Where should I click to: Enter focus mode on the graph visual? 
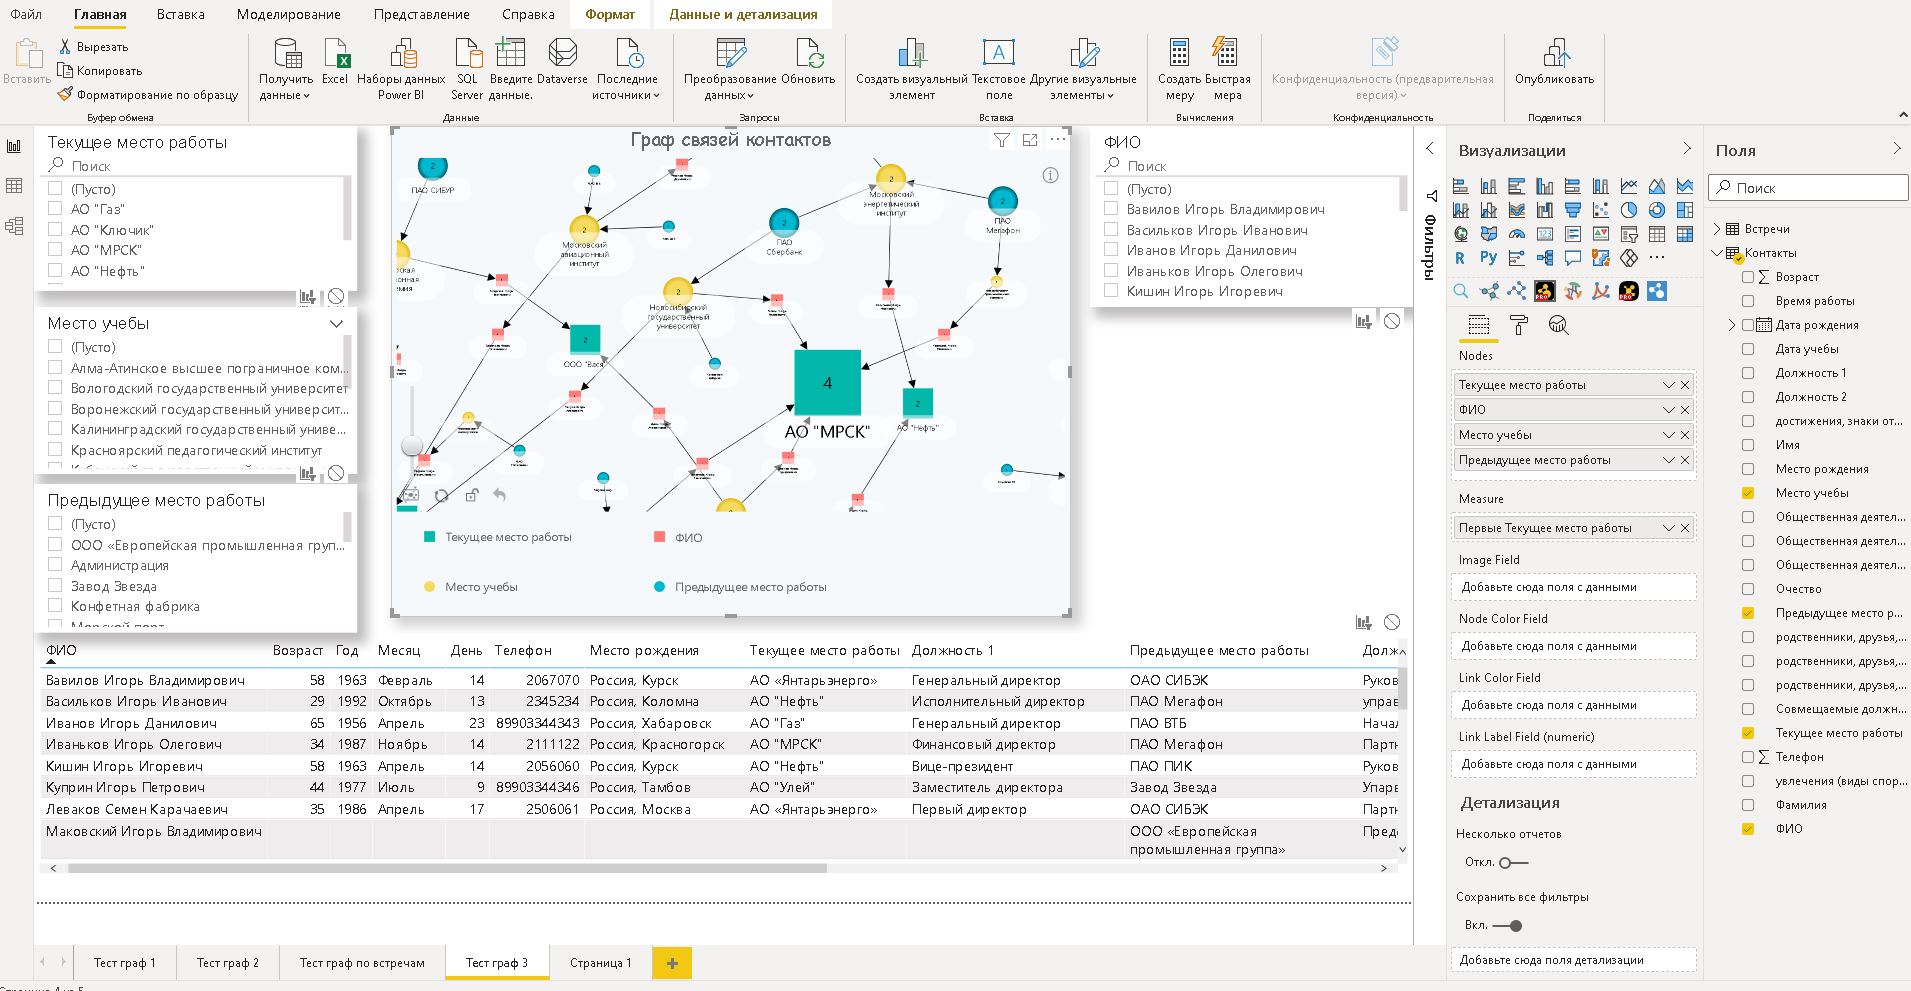pos(1030,141)
